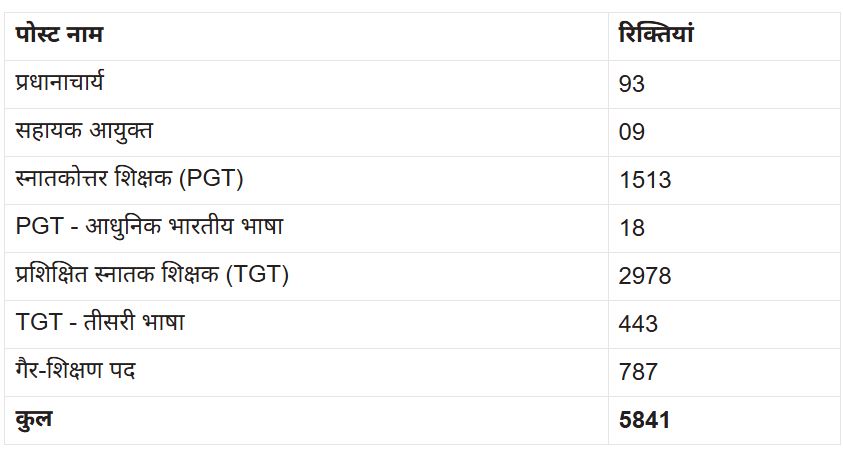Select the vacancy number 2978
This screenshot has height=451, width=843.
click(x=645, y=276)
